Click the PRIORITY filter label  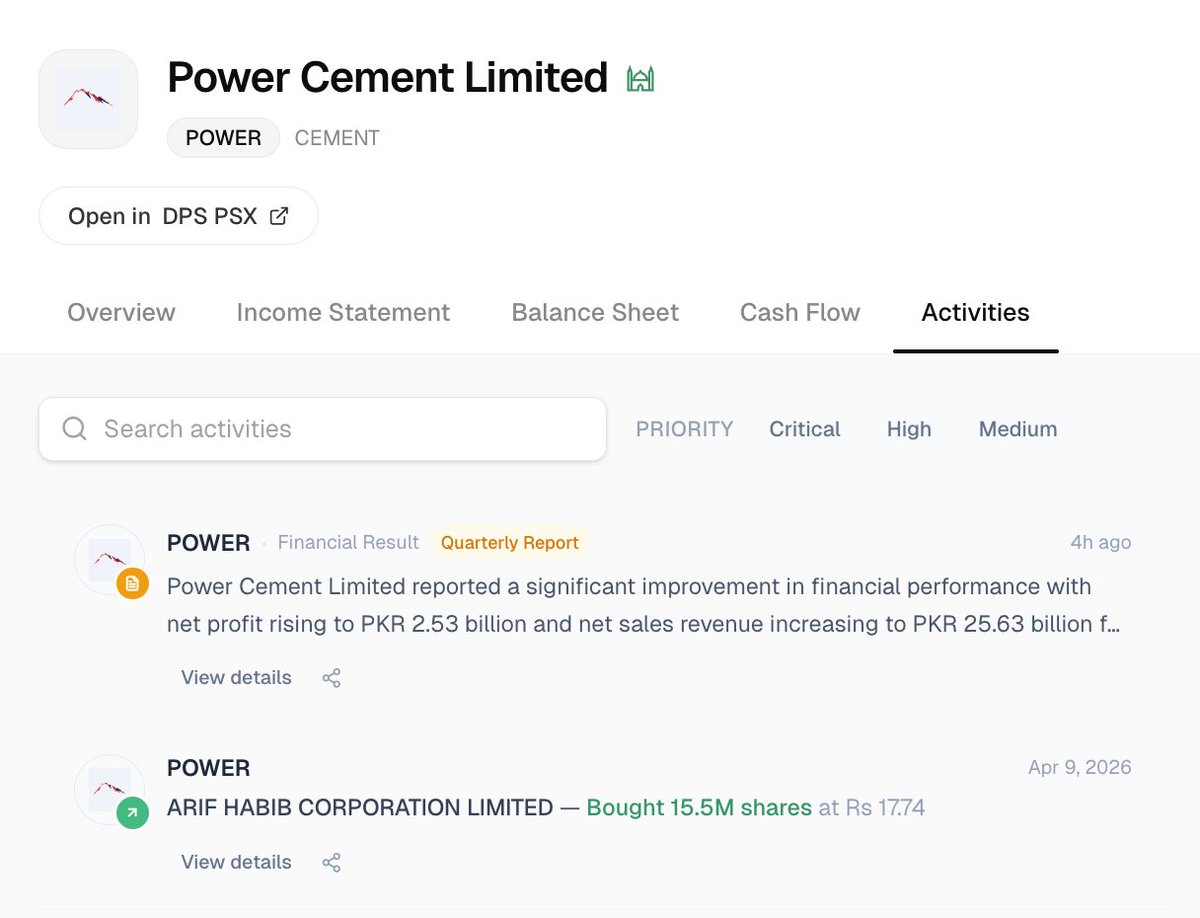point(684,429)
